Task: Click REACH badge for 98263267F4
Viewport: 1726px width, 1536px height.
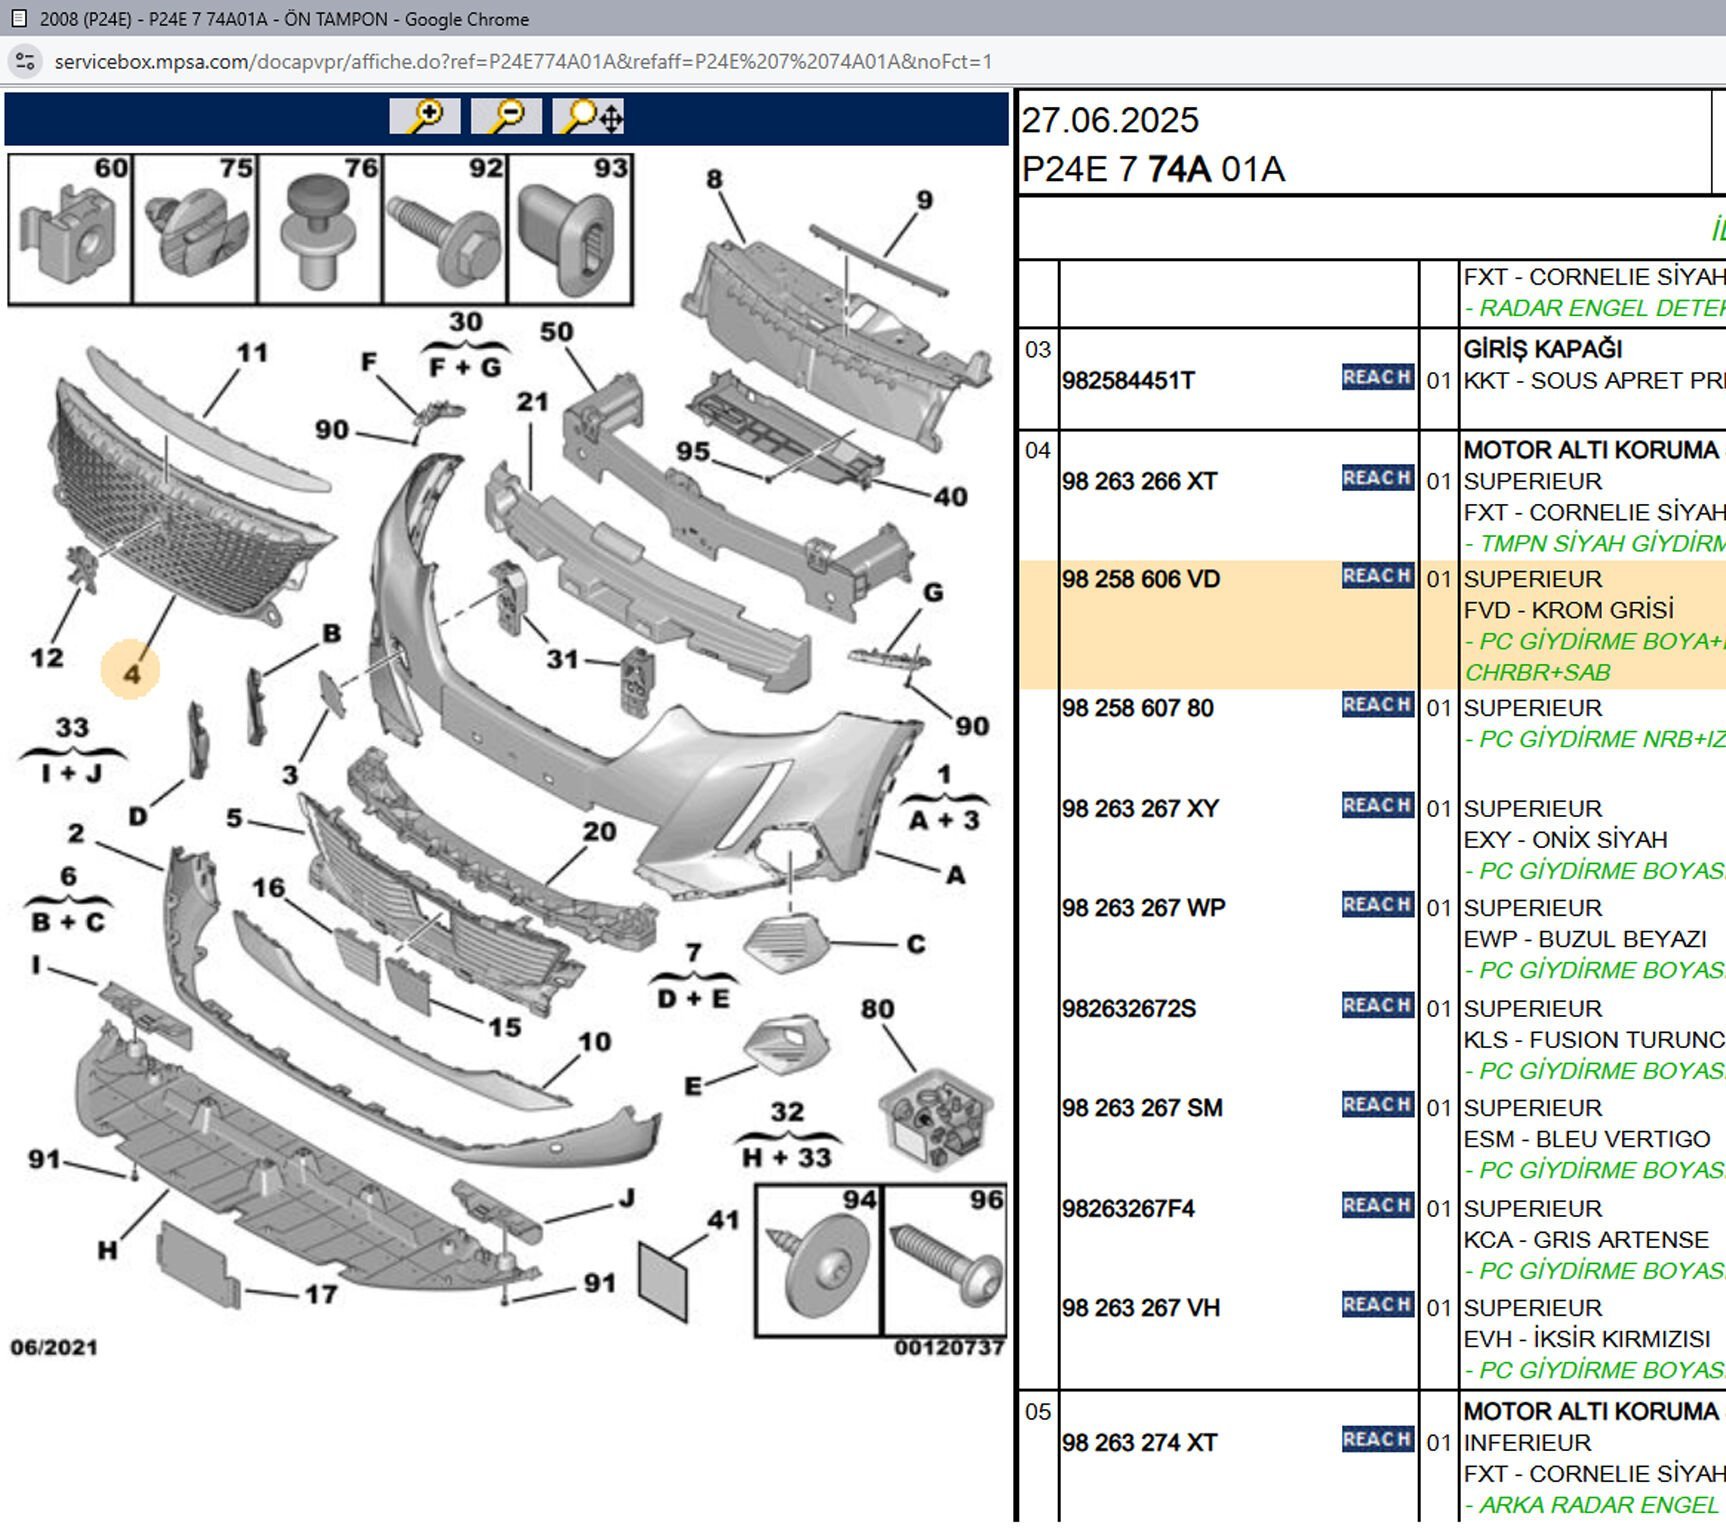Action: click(x=1376, y=1206)
